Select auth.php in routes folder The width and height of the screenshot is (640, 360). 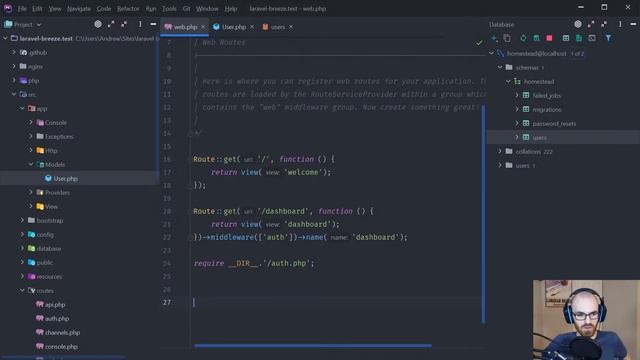[x=57, y=318]
